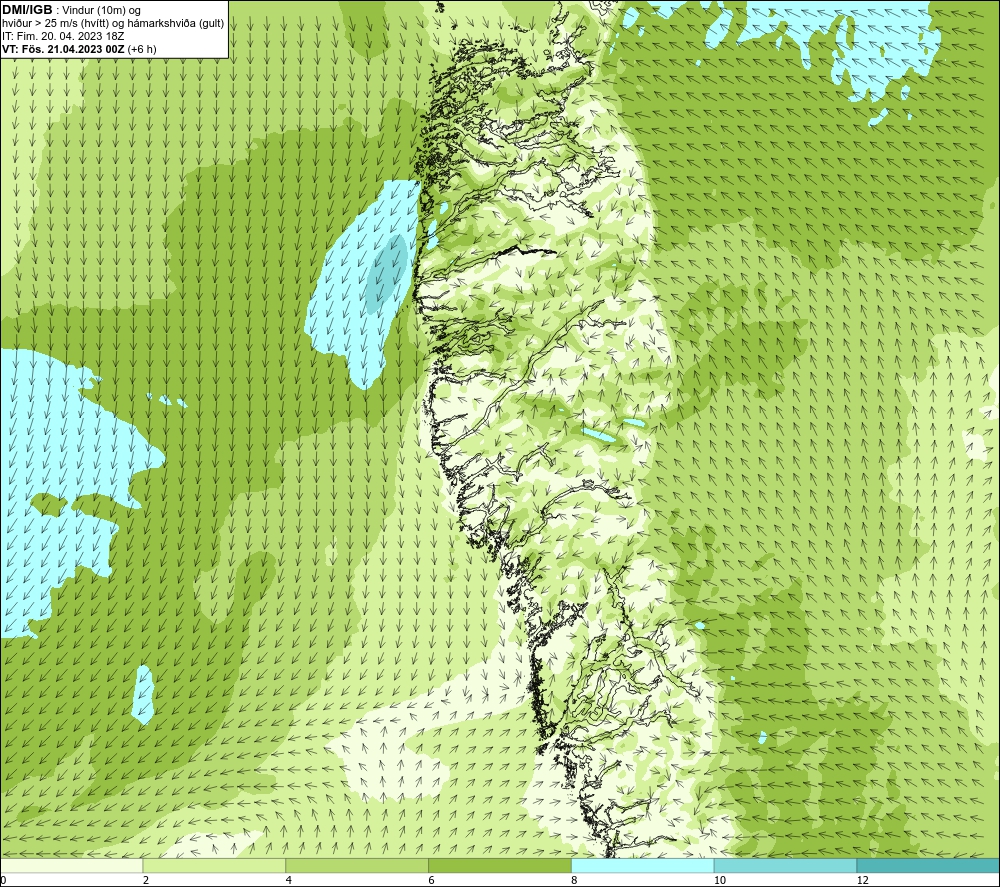Click the legend swatch above 12 m/s
Screen dimensions: 1000x887
[928, 865]
